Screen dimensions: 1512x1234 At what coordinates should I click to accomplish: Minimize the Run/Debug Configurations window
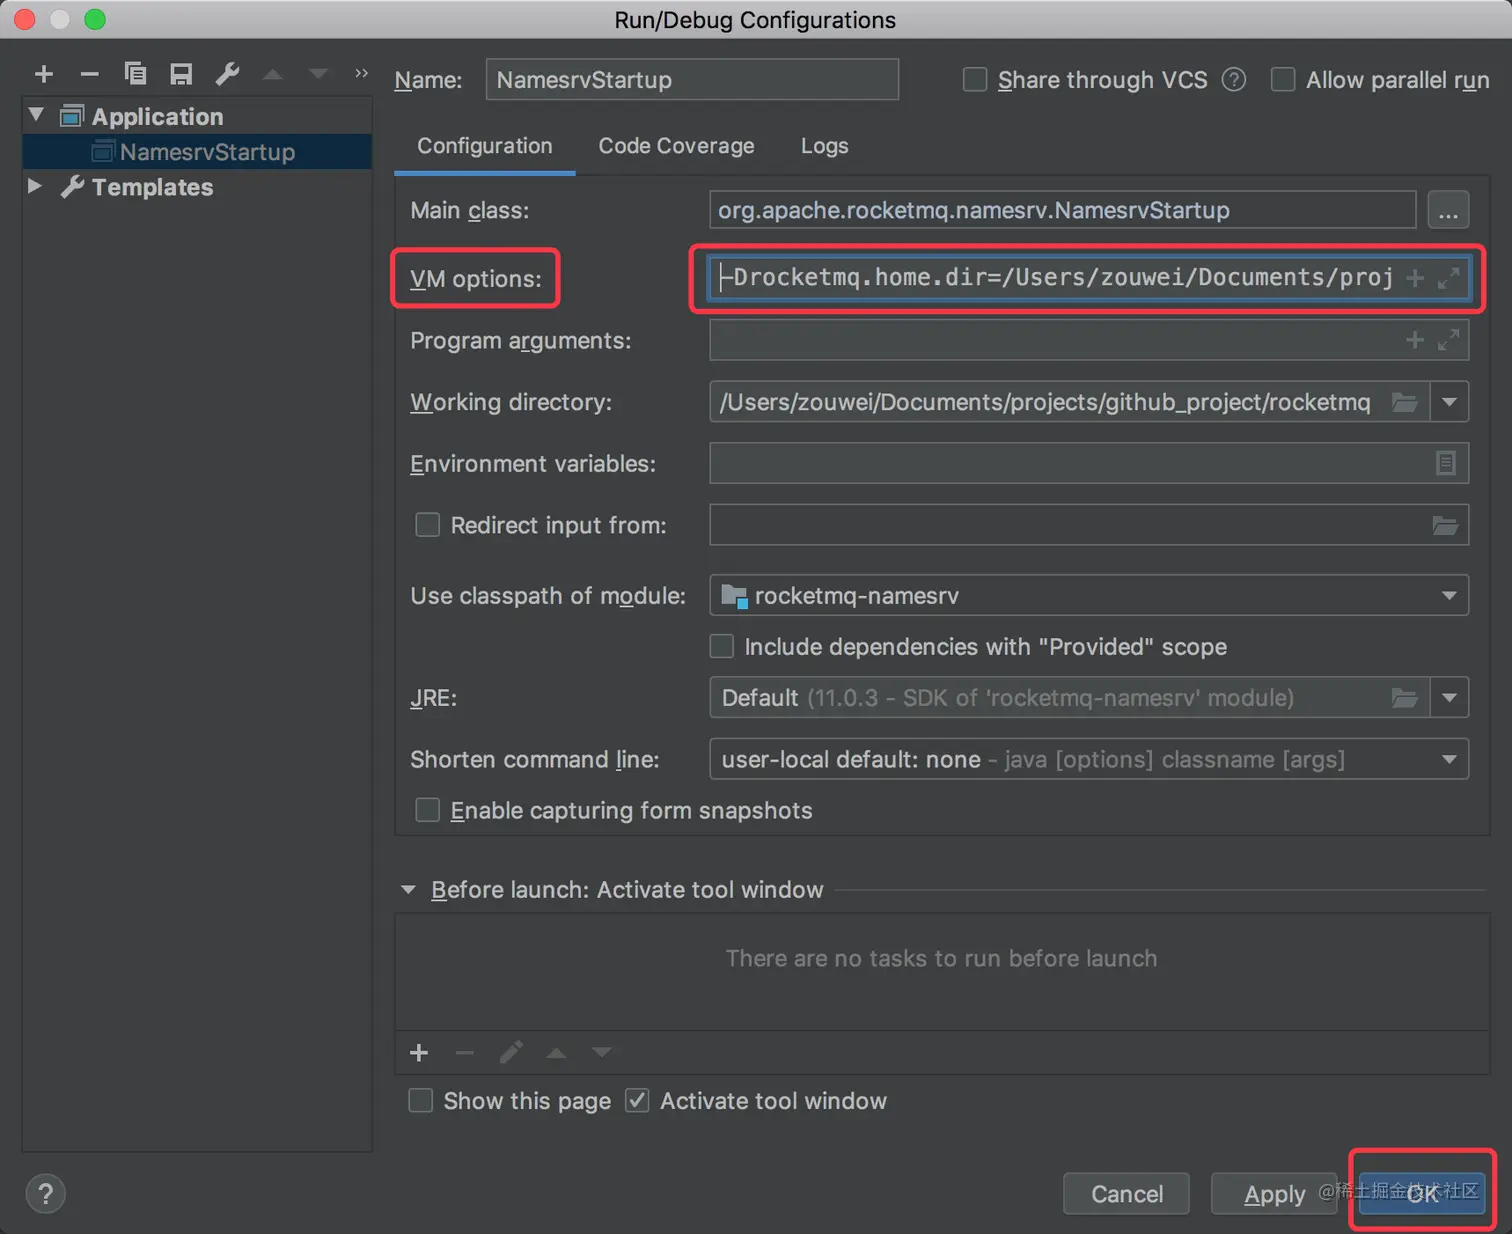tap(60, 19)
